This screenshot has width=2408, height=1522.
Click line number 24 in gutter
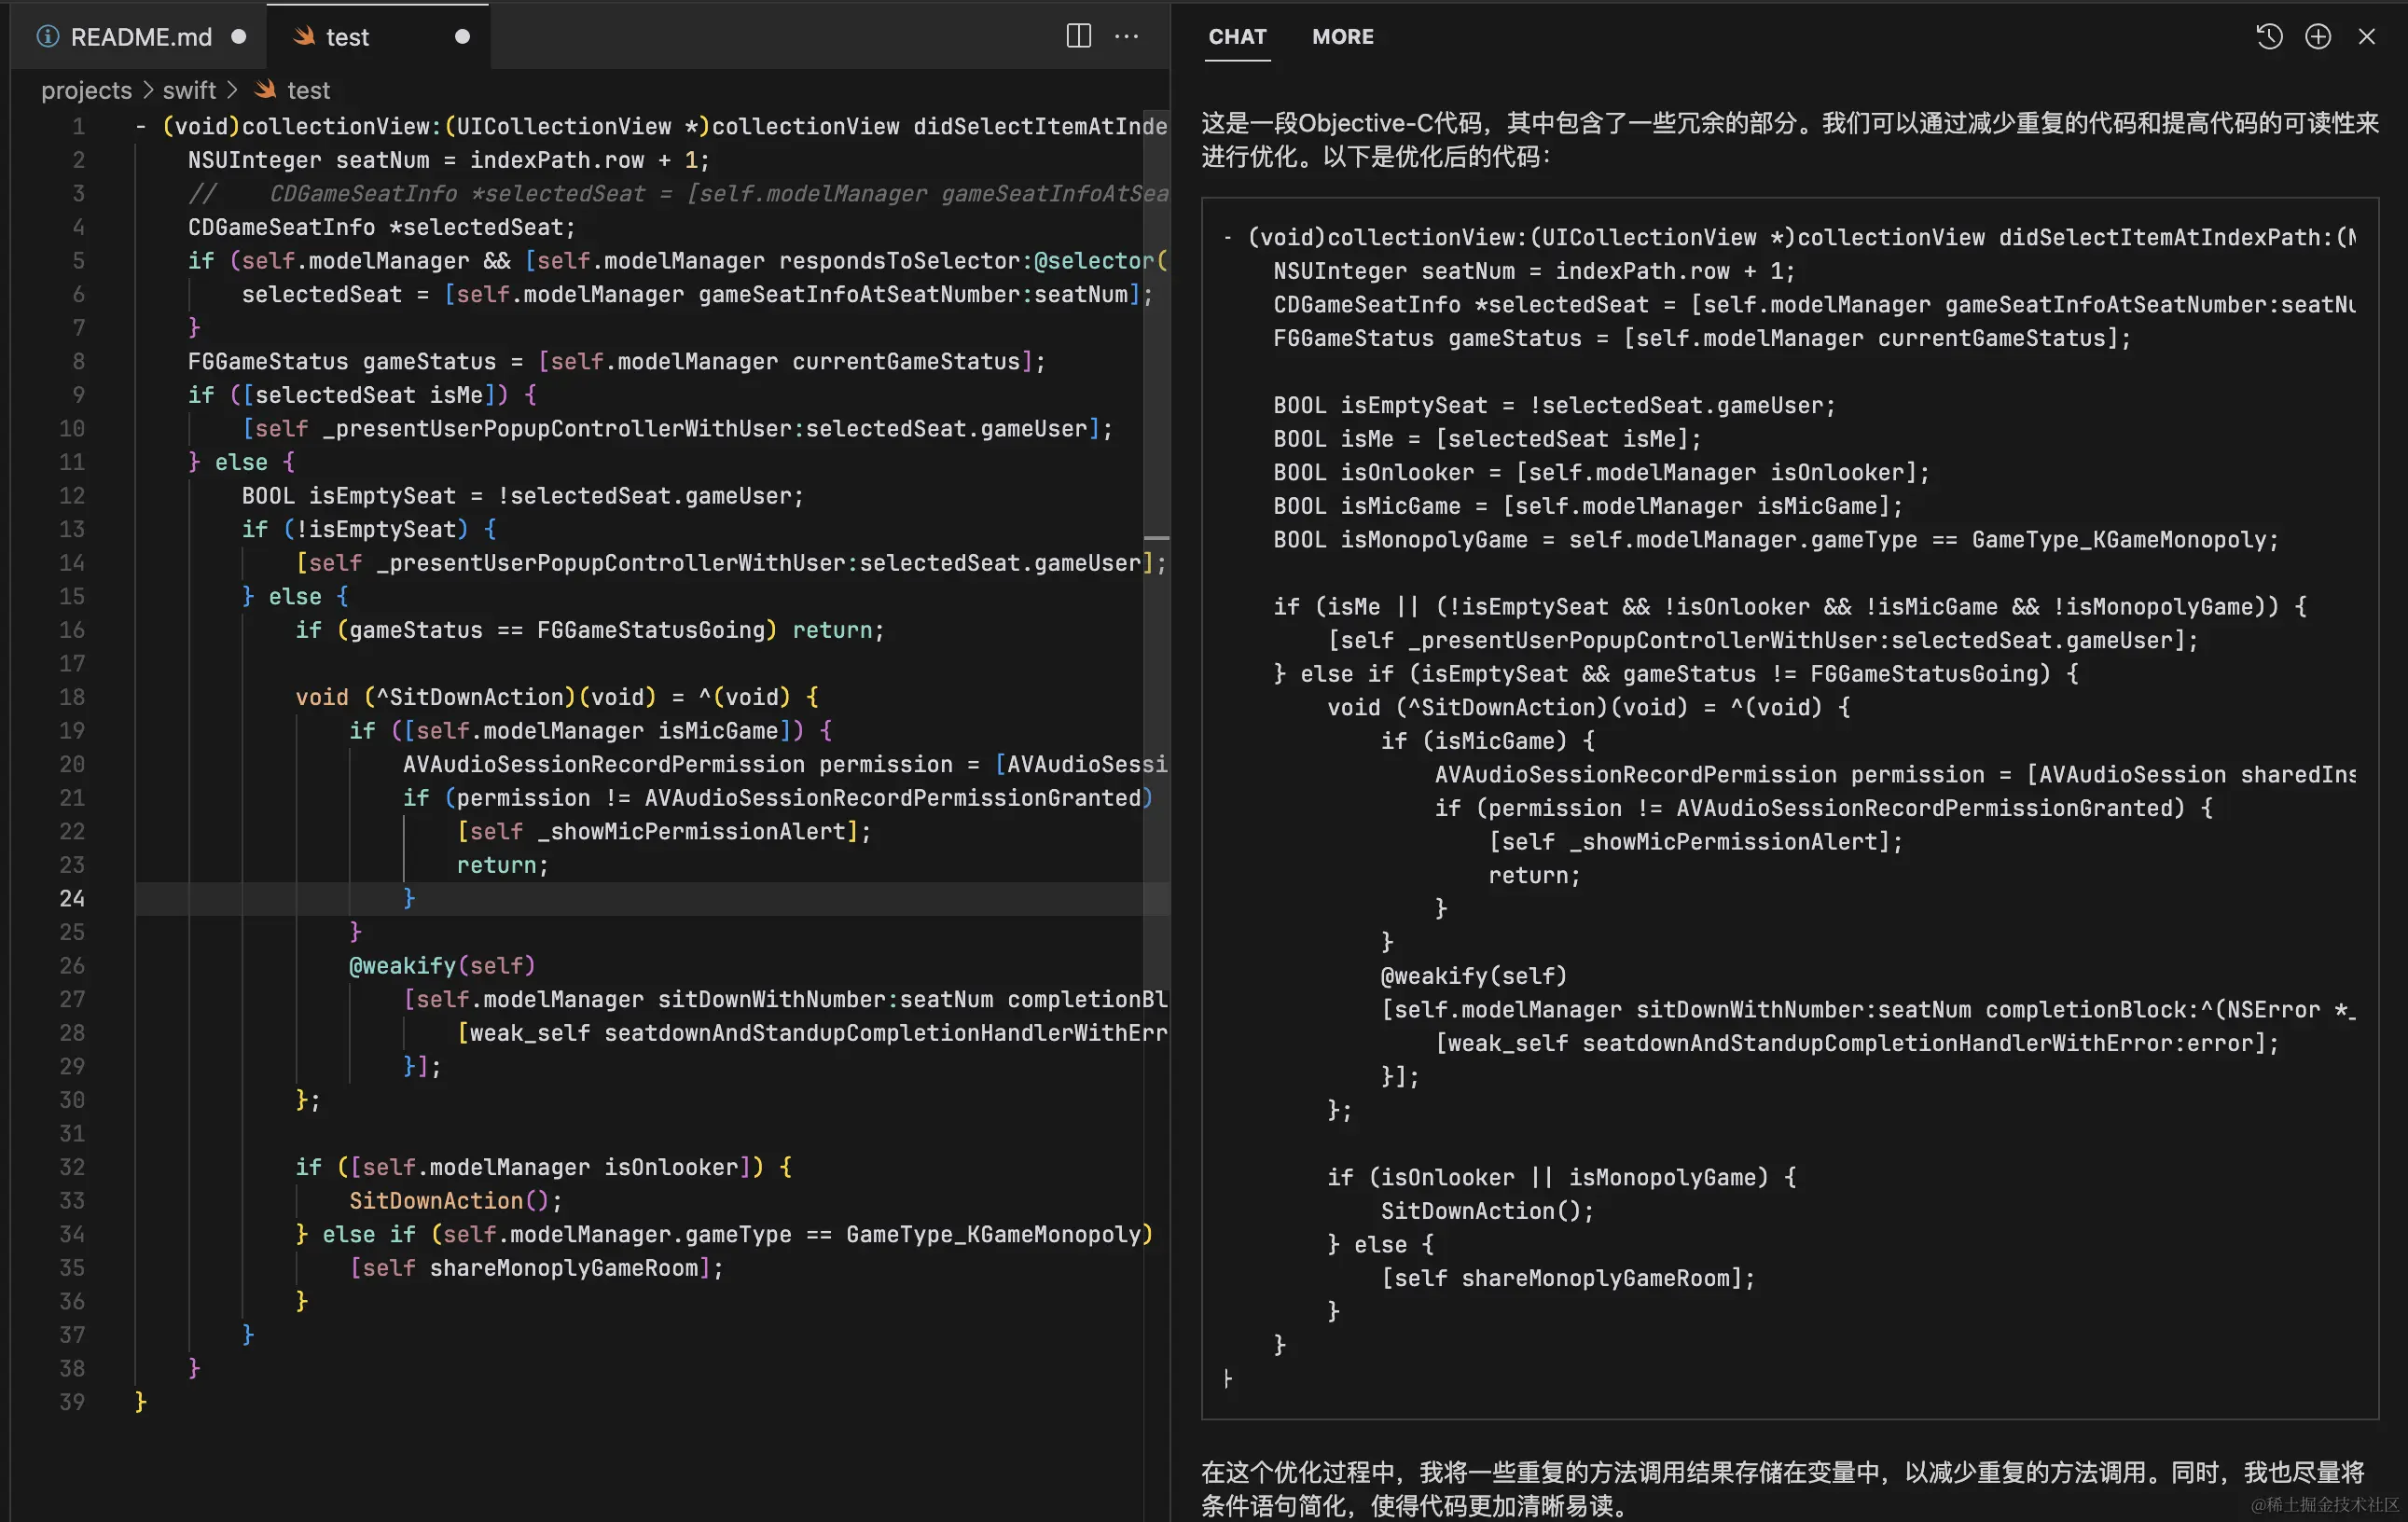click(x=72, y=898)
